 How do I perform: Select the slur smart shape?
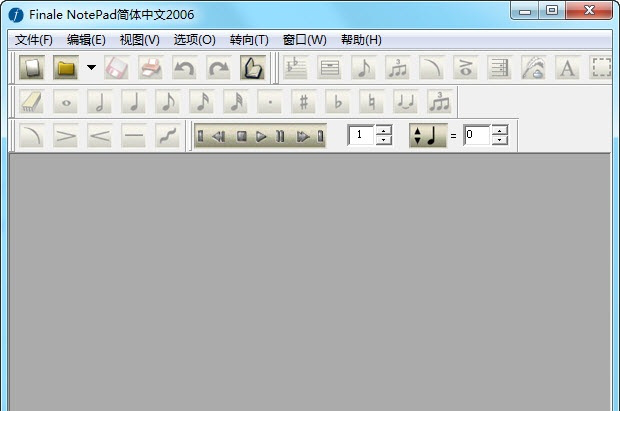tap(32, 136)
